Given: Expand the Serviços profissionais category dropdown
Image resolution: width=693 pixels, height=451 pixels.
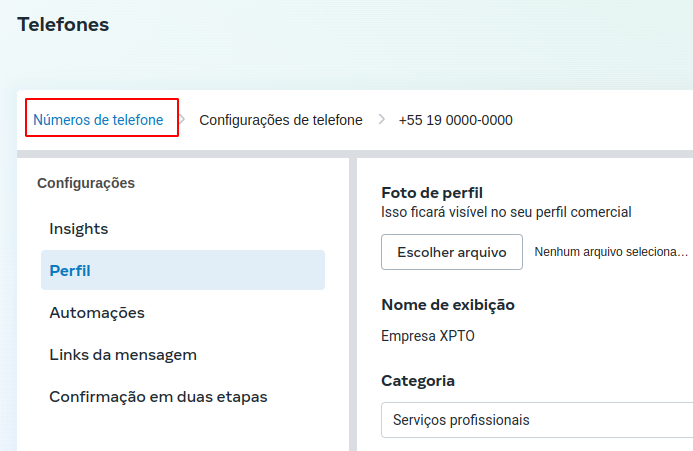Looking at the screenshot, I should 537,420.
